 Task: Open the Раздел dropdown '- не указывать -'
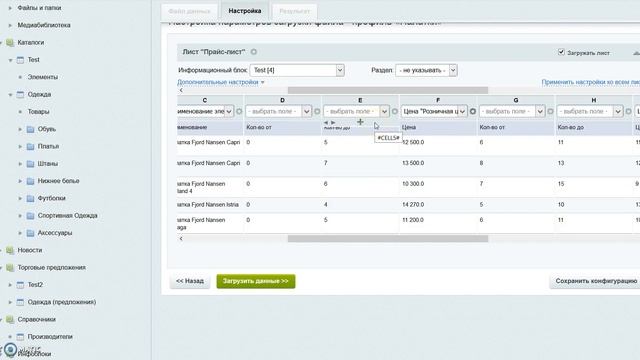point(426,70)
